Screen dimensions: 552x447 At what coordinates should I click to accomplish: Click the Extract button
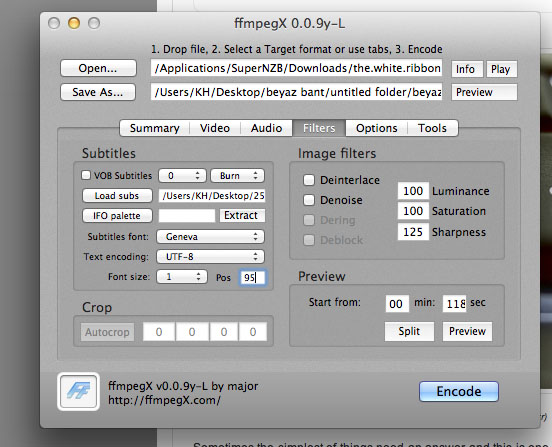click(242, 215)
